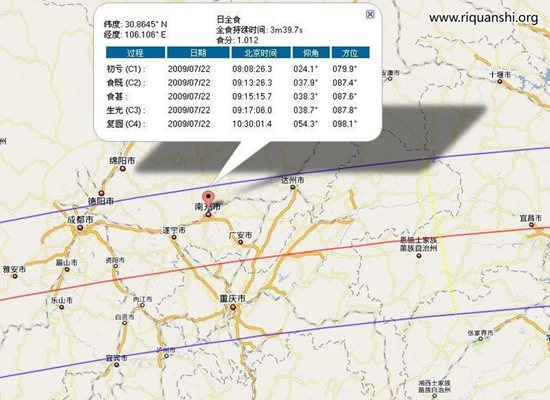Viewport: 550px width, 400px height.
Task: Select the Mianyang city marker
Action: tap(122, 169)
